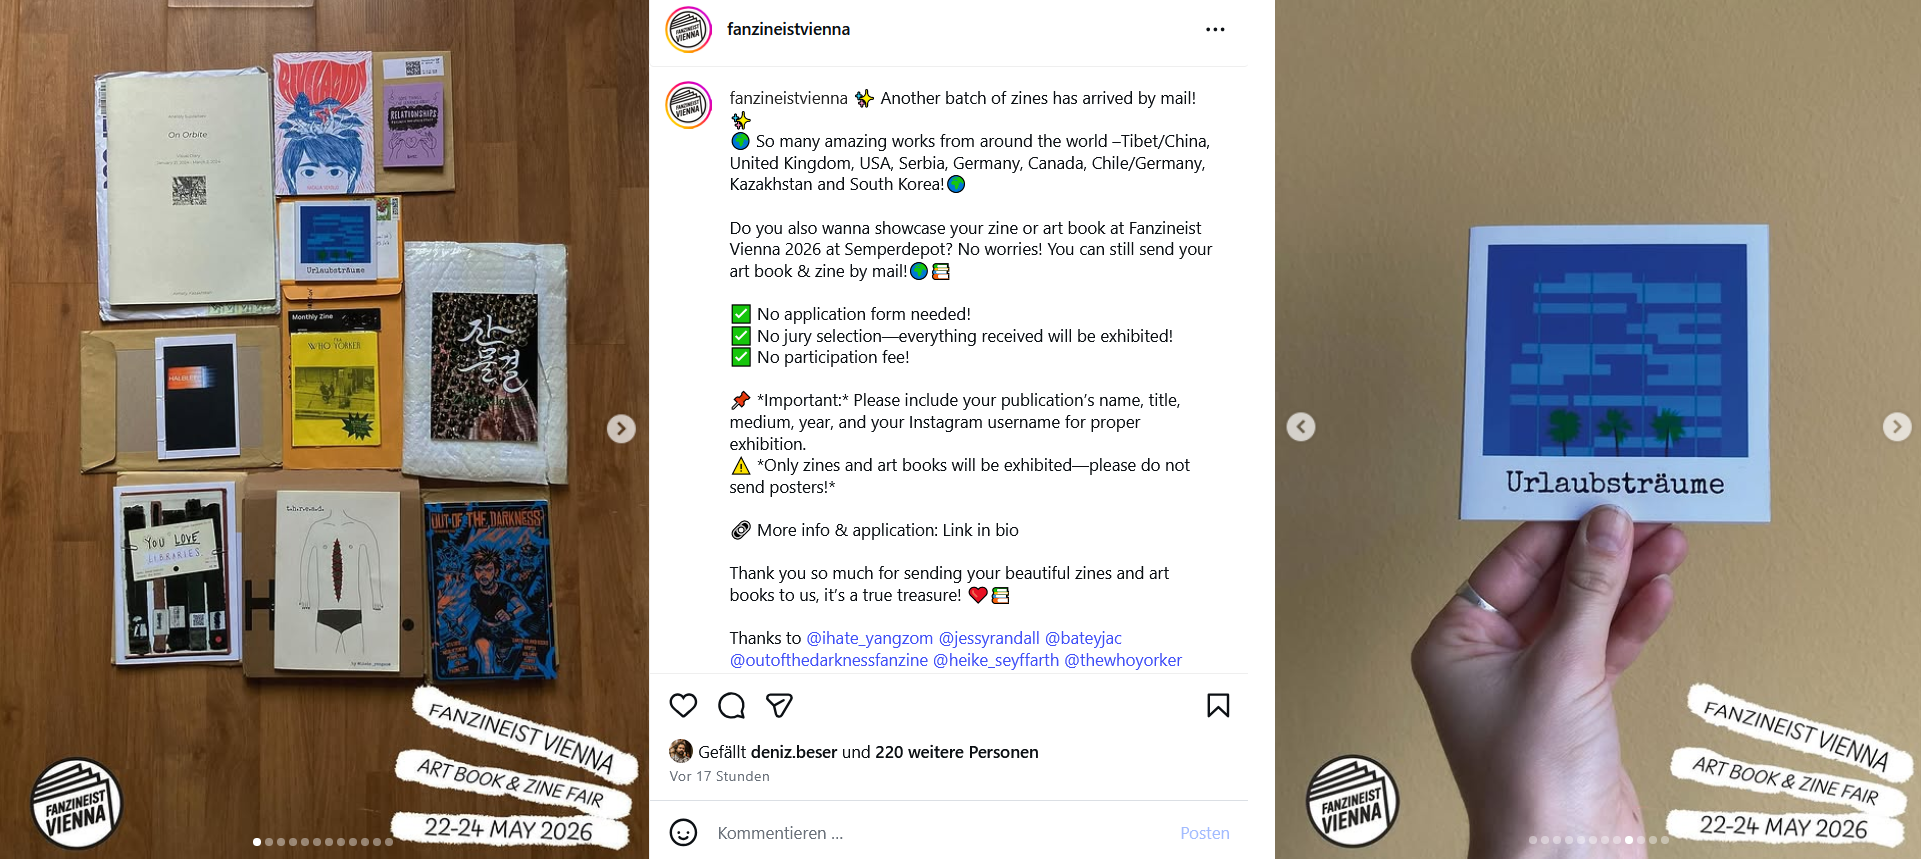Open emoji picker in comment field
Image resolution: width=1921 pixels, height=859 pixels.
(x=683, y=832)
